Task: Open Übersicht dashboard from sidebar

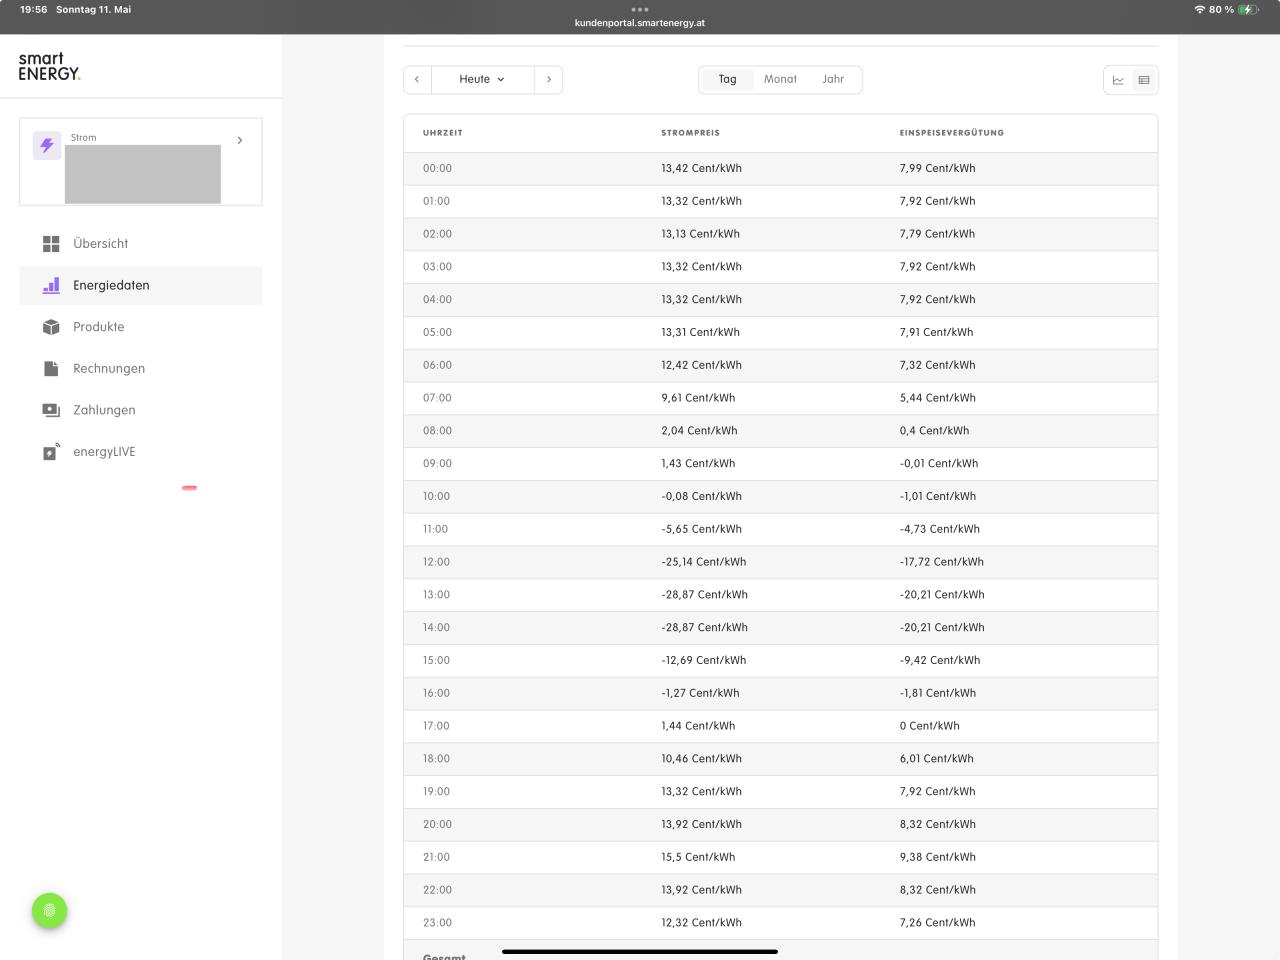Action: [100, 244]
